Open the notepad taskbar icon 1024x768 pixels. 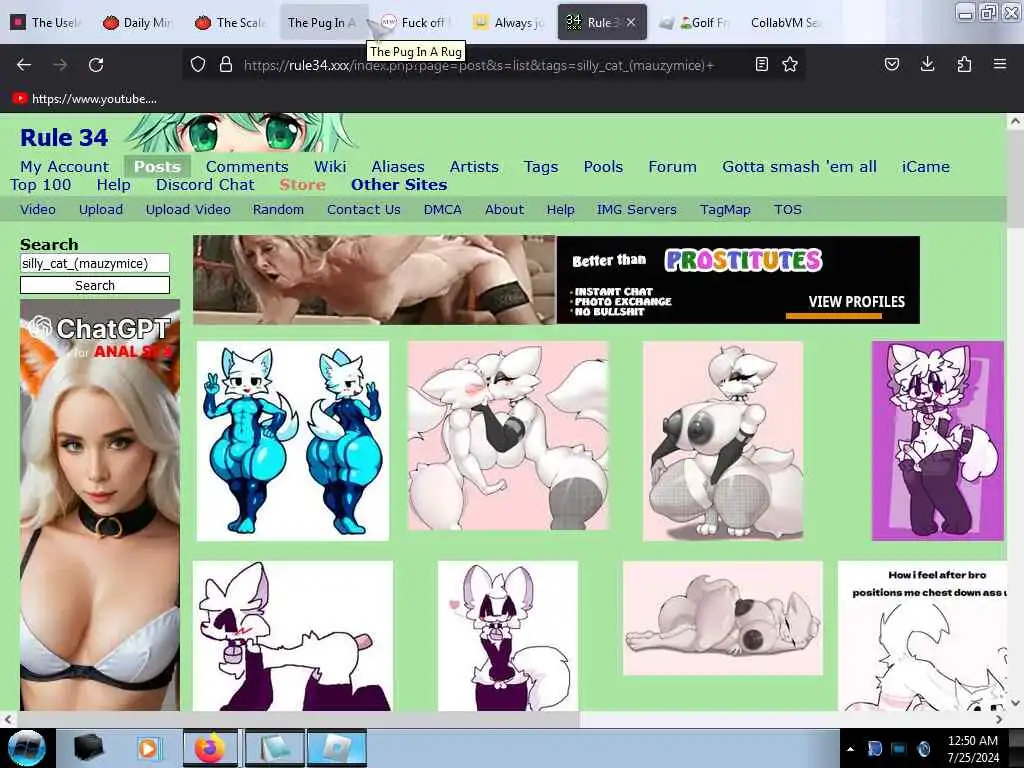(274, 748)
